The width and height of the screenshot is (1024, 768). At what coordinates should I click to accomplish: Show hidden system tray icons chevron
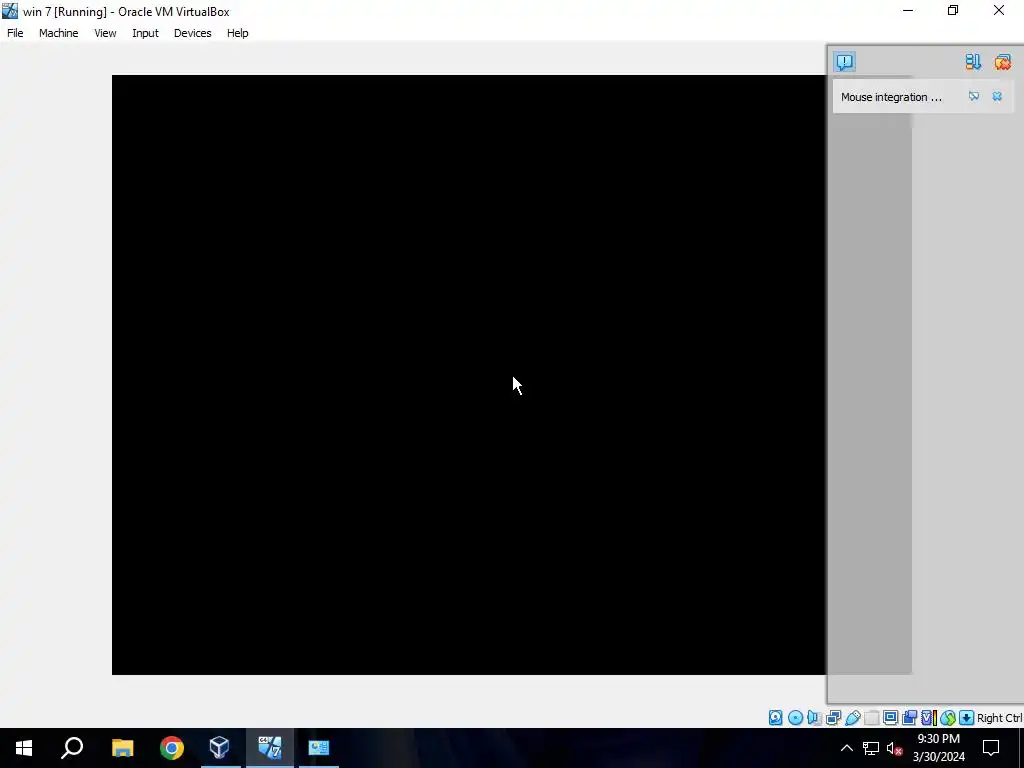pos(846,748)
